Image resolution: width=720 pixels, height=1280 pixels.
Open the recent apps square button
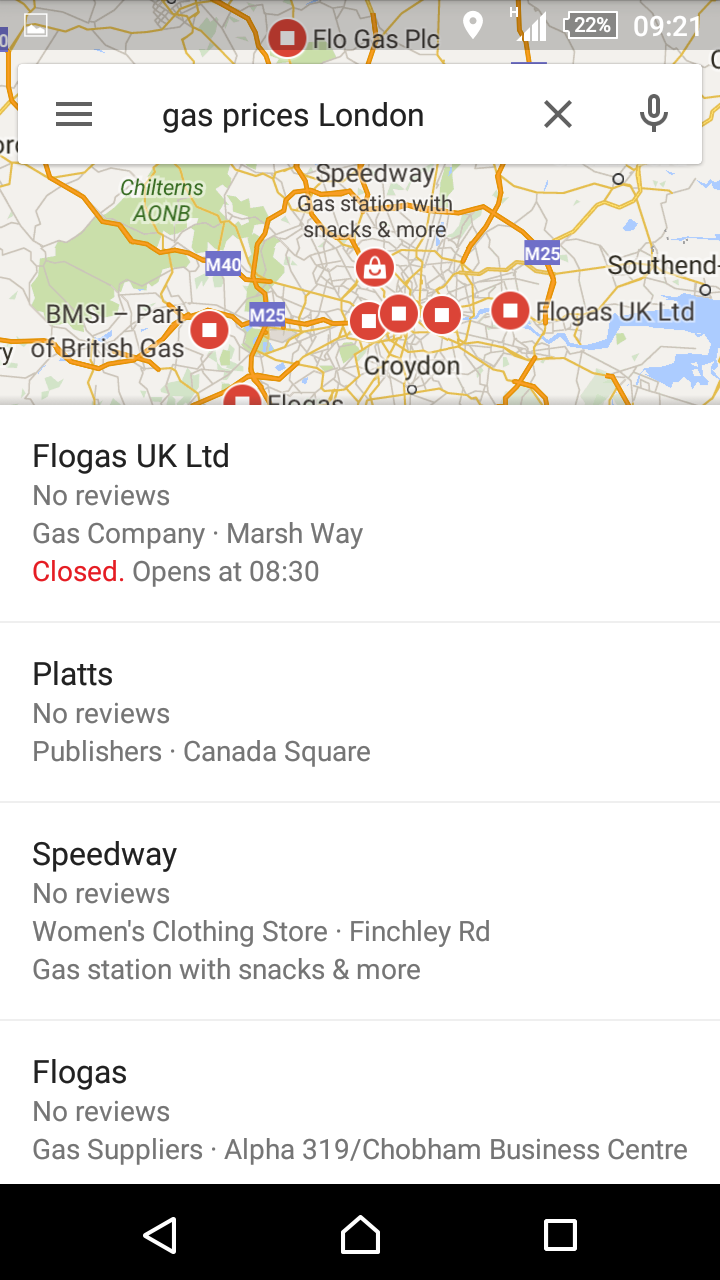[560, 1235]
